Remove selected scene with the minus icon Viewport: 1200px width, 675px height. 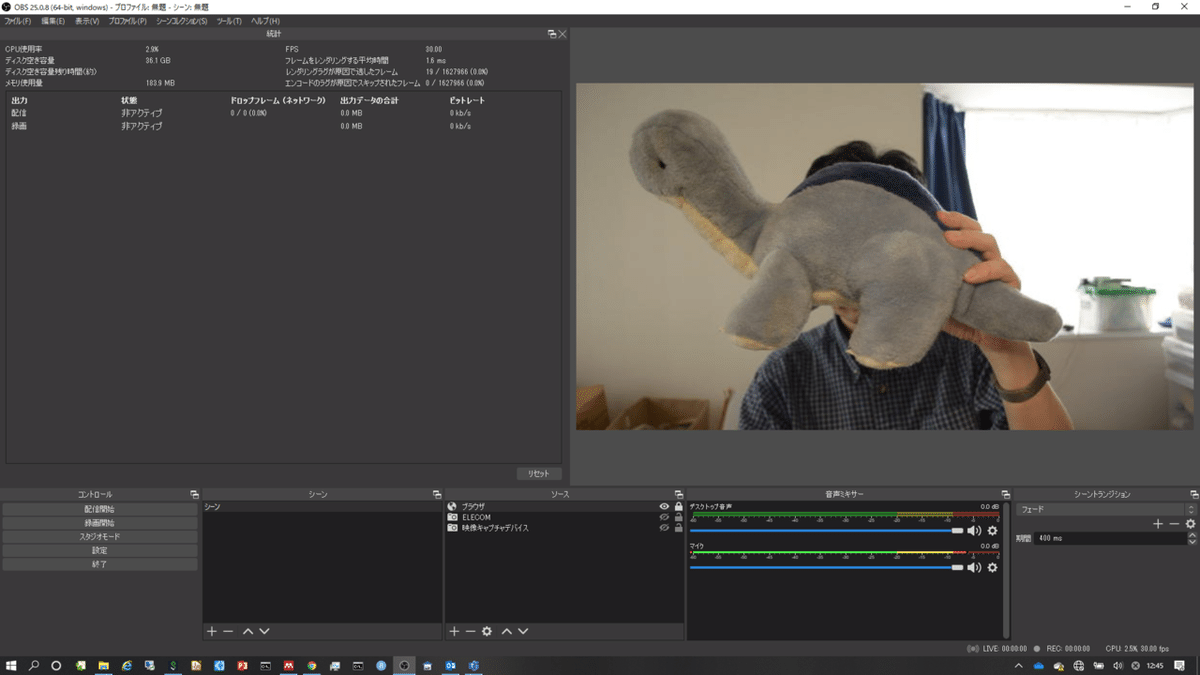coord(228,632)
